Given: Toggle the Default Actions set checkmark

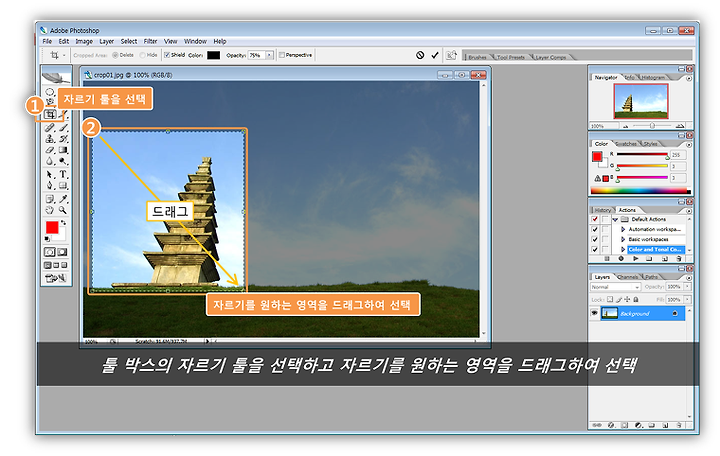Looking at the screenshot, I should [595, 220].
